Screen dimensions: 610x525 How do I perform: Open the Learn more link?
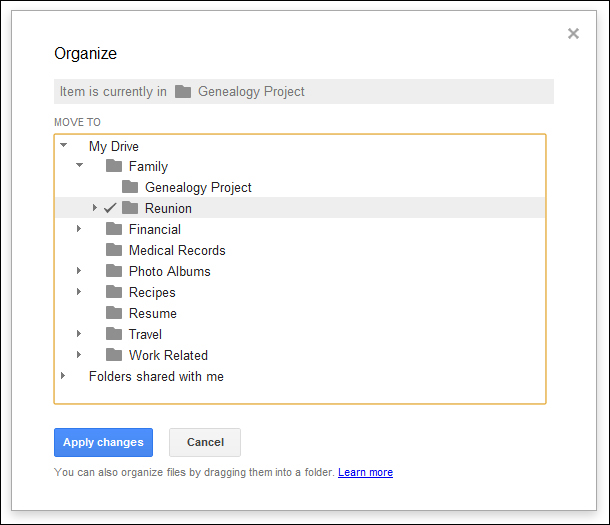click(x=365, y=472)
